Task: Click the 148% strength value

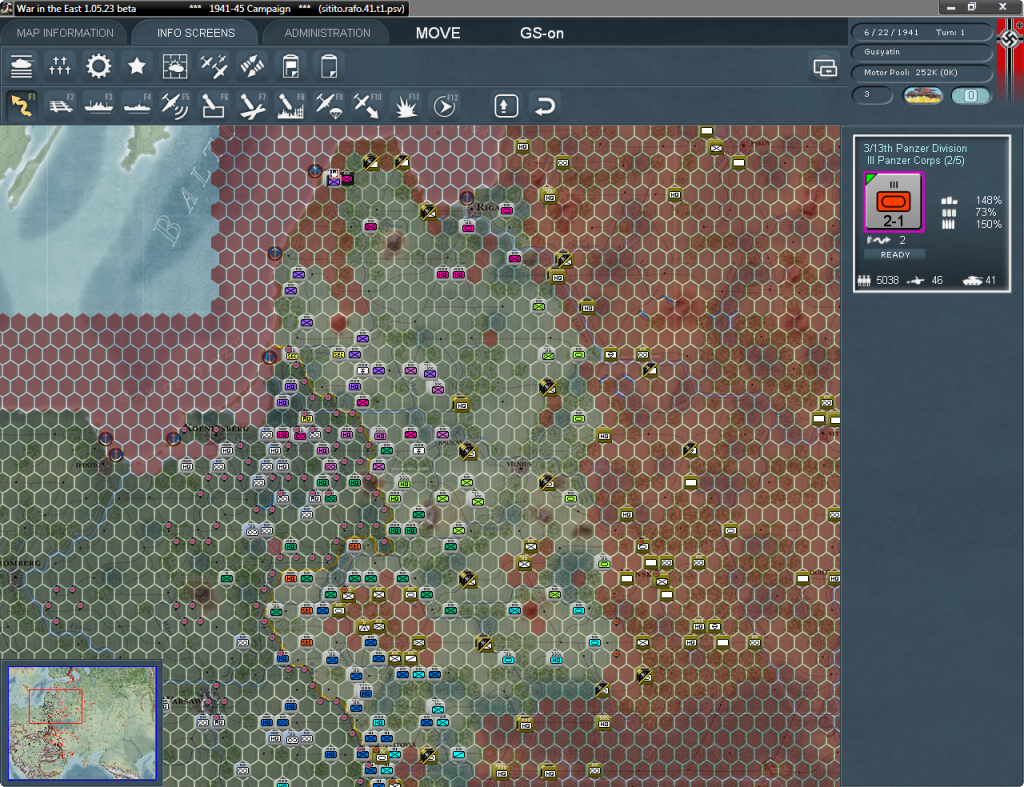Action: coord(988,200)
